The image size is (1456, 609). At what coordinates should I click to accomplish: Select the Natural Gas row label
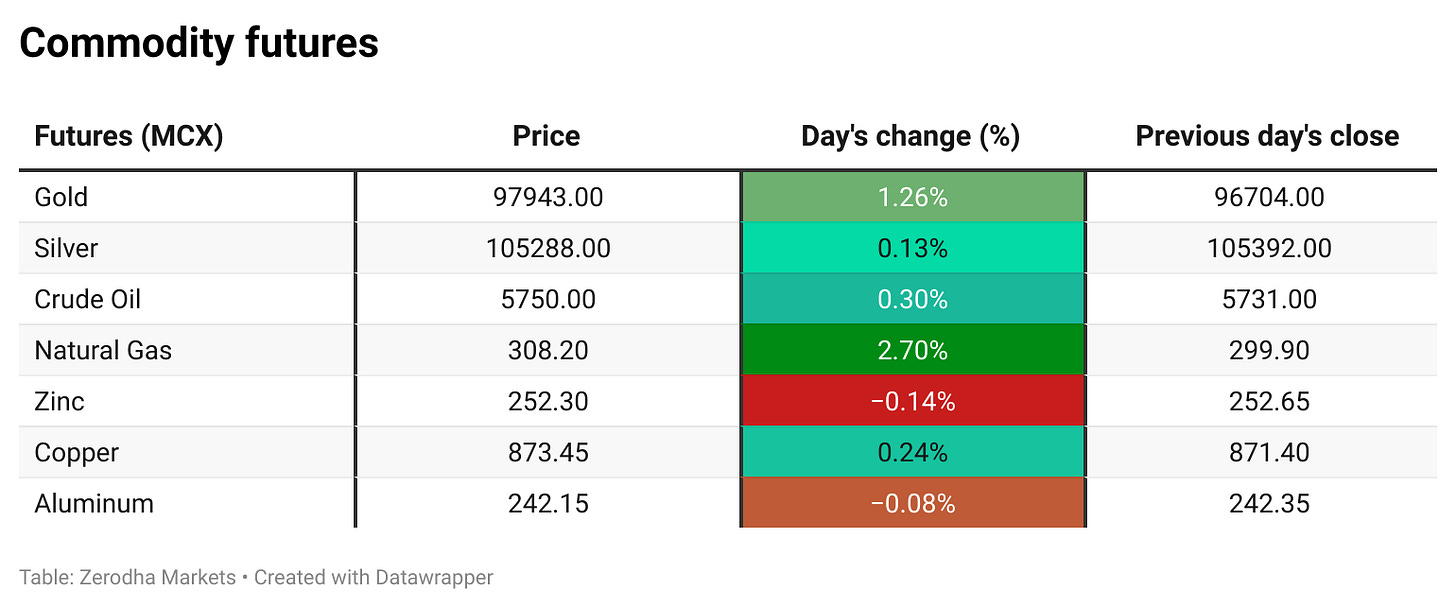(x=103, y=350)
